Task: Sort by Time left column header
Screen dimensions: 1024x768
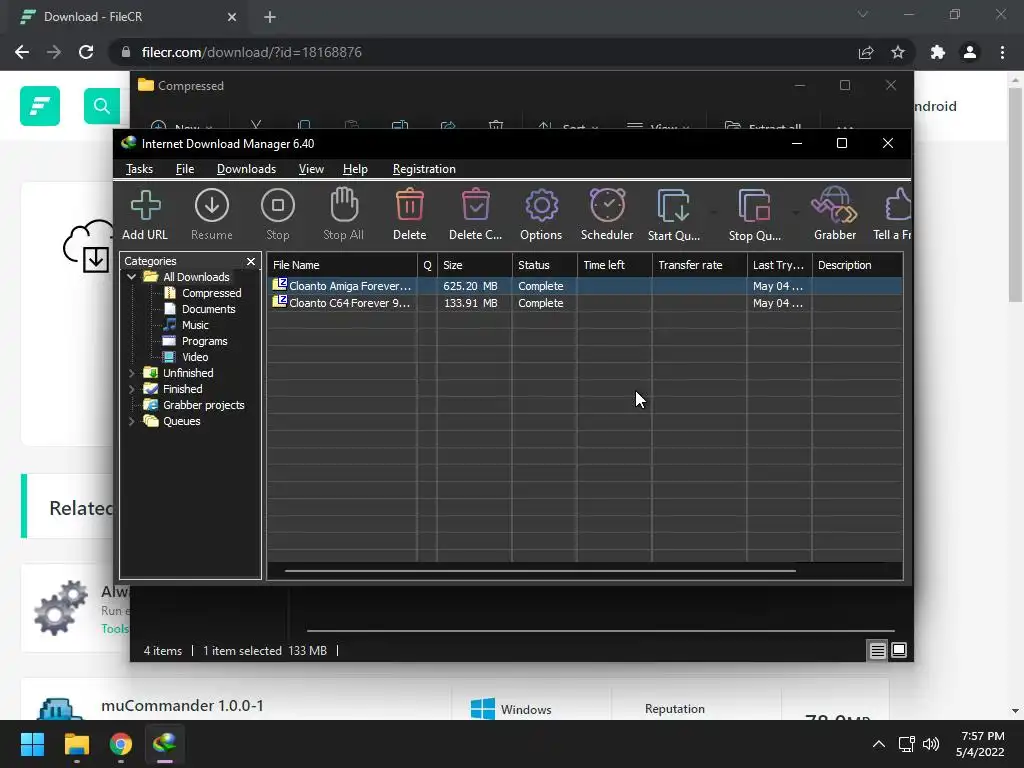Action: pyautogui.click(x=615, y=265)
